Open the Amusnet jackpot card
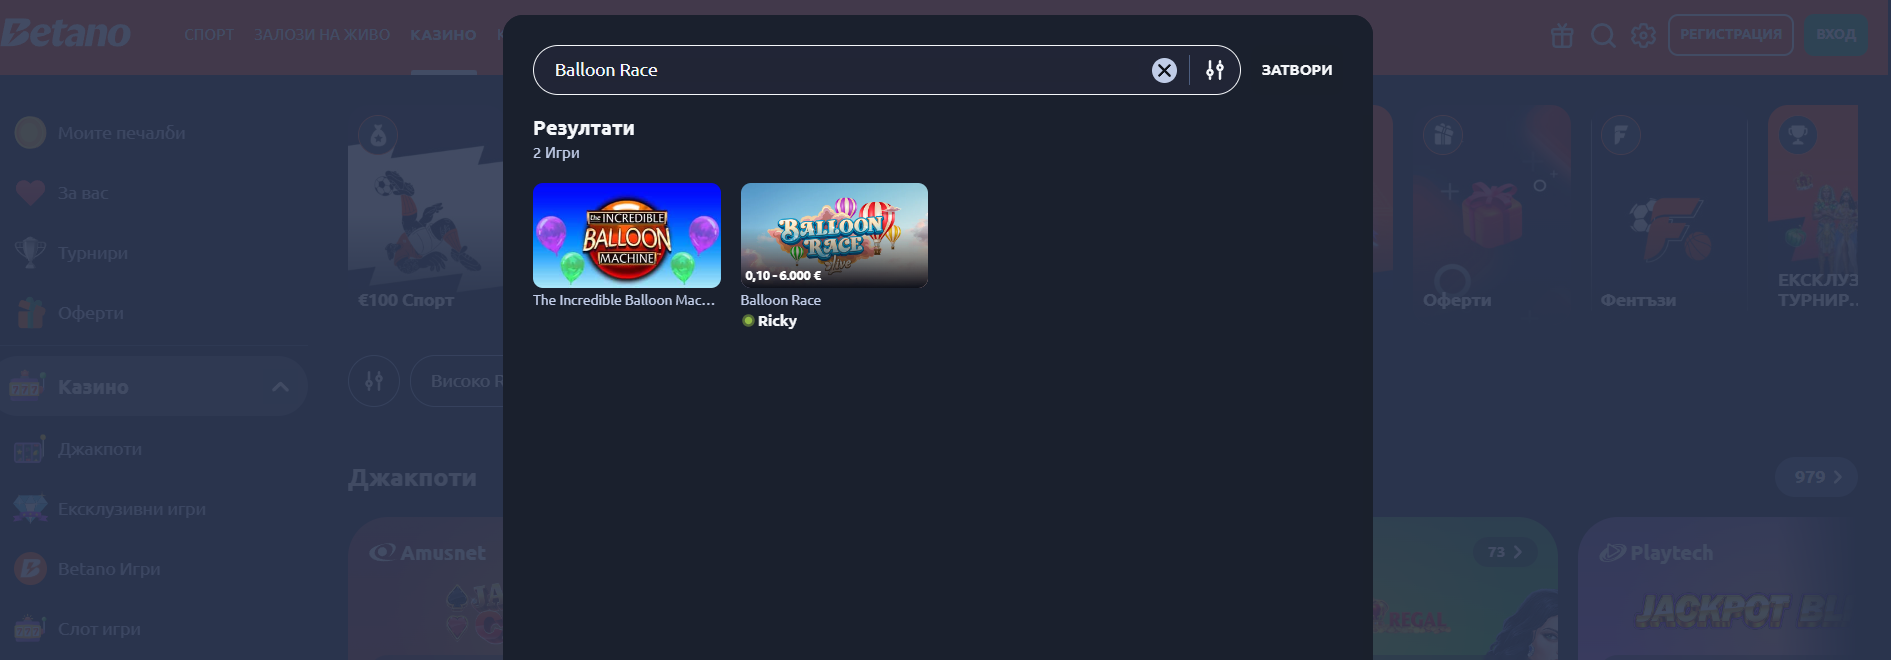Screen dimensions: 1891x660 pyautogui.click(x=426, y=588)
